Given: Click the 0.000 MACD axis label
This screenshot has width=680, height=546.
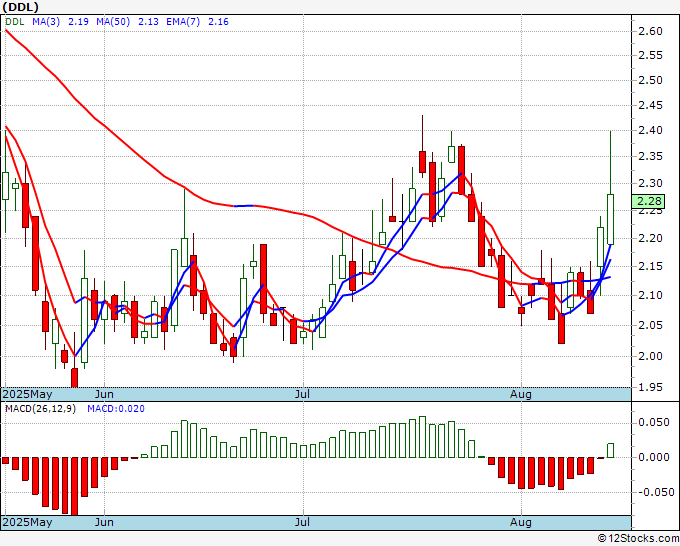Looking at the screenshot, I should [x=654, y=457].
